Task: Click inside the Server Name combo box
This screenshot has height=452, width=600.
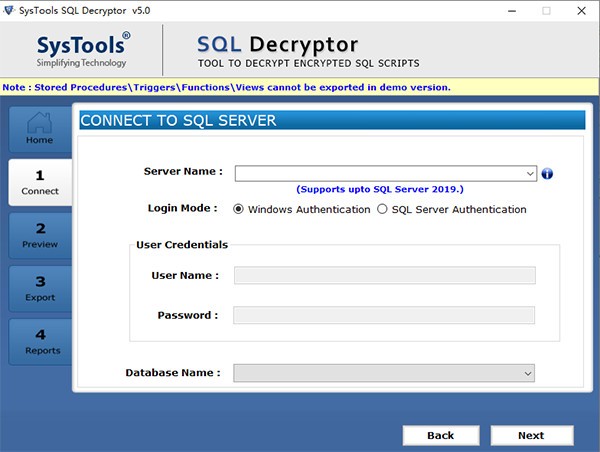Action: coord(378,174)
